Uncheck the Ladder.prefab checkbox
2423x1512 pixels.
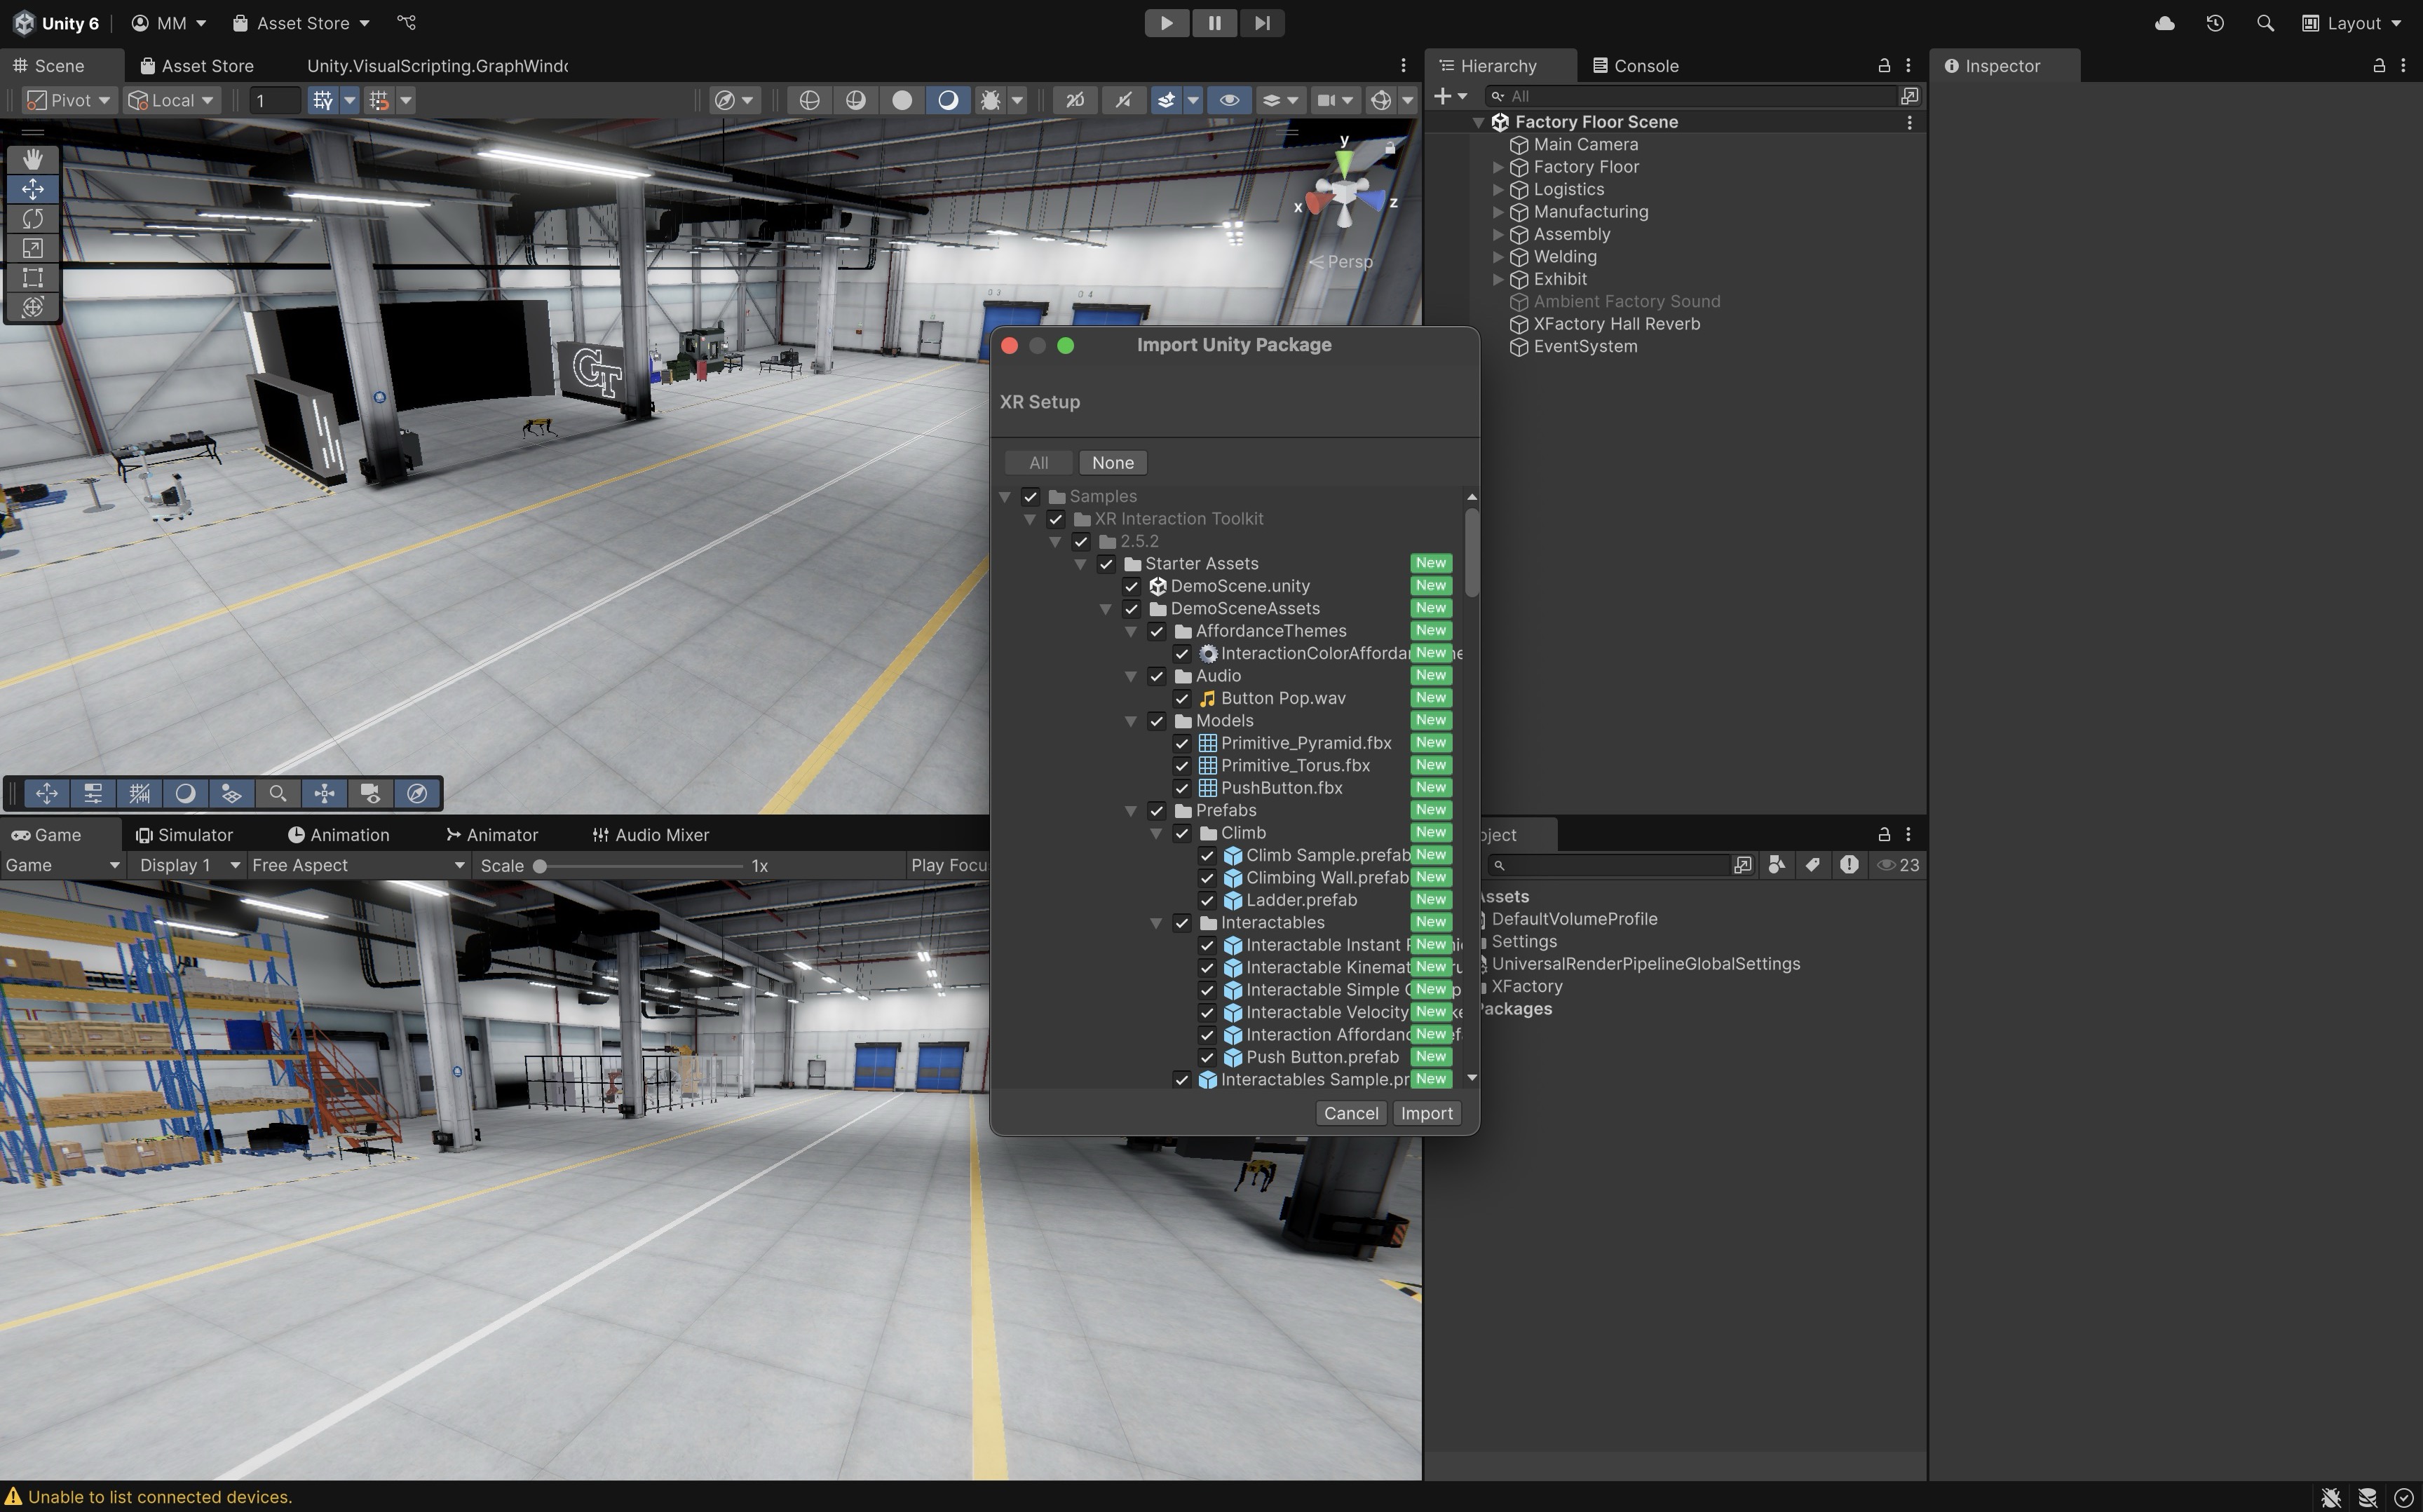1207,901
